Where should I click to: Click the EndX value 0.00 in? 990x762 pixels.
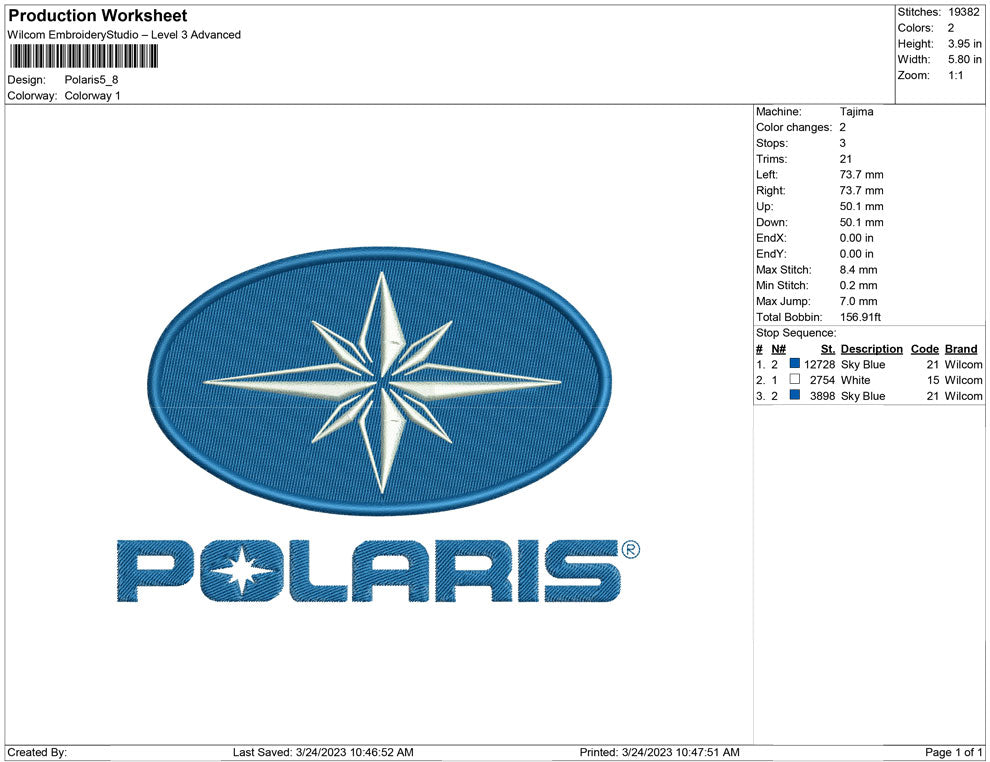[x=856, y=238]
